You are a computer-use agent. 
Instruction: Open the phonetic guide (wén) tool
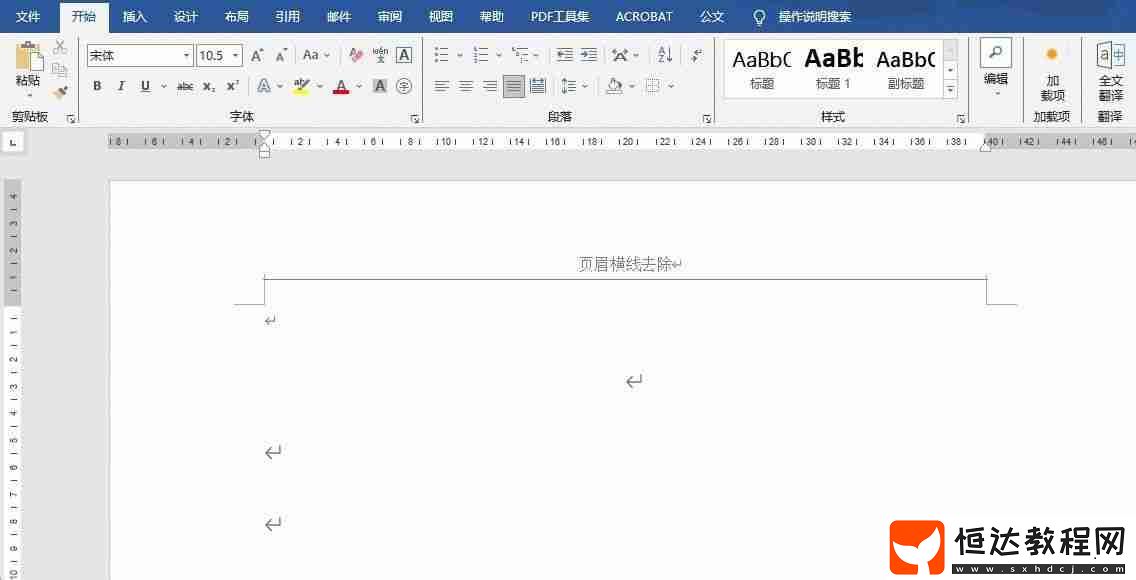380,55
